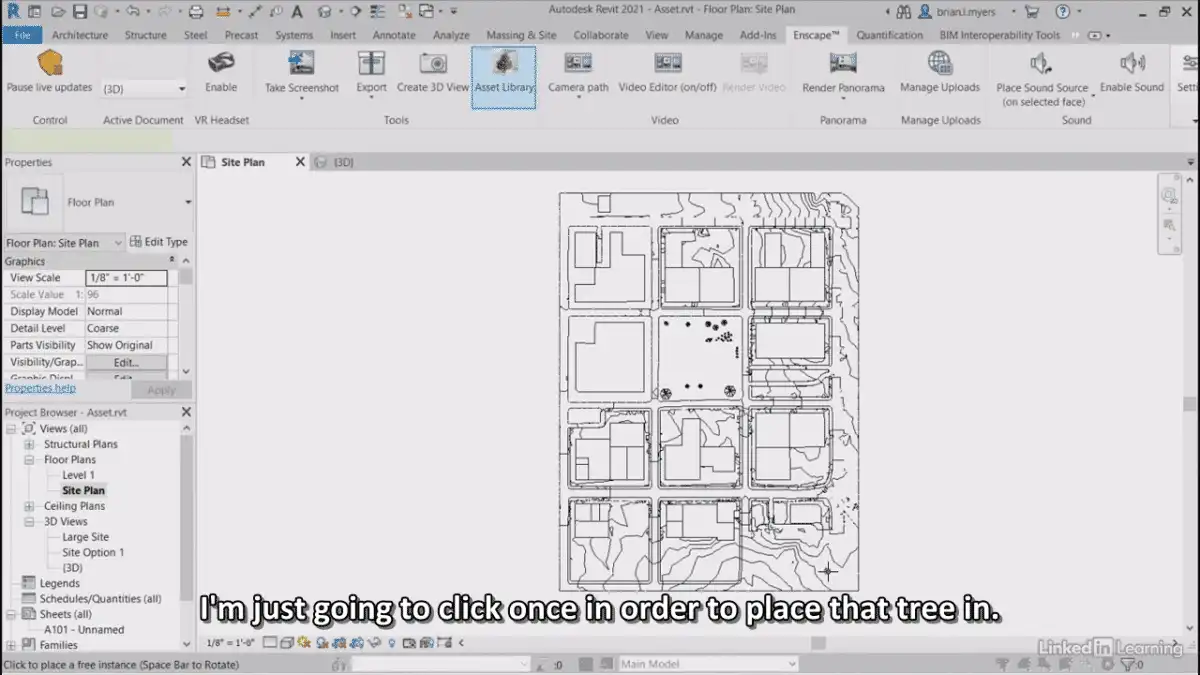Image resolution: width=1200 pixels, height=675 pixels.
Task: Click the Floor Plan type thumbnail
Action: pos(35,202)
